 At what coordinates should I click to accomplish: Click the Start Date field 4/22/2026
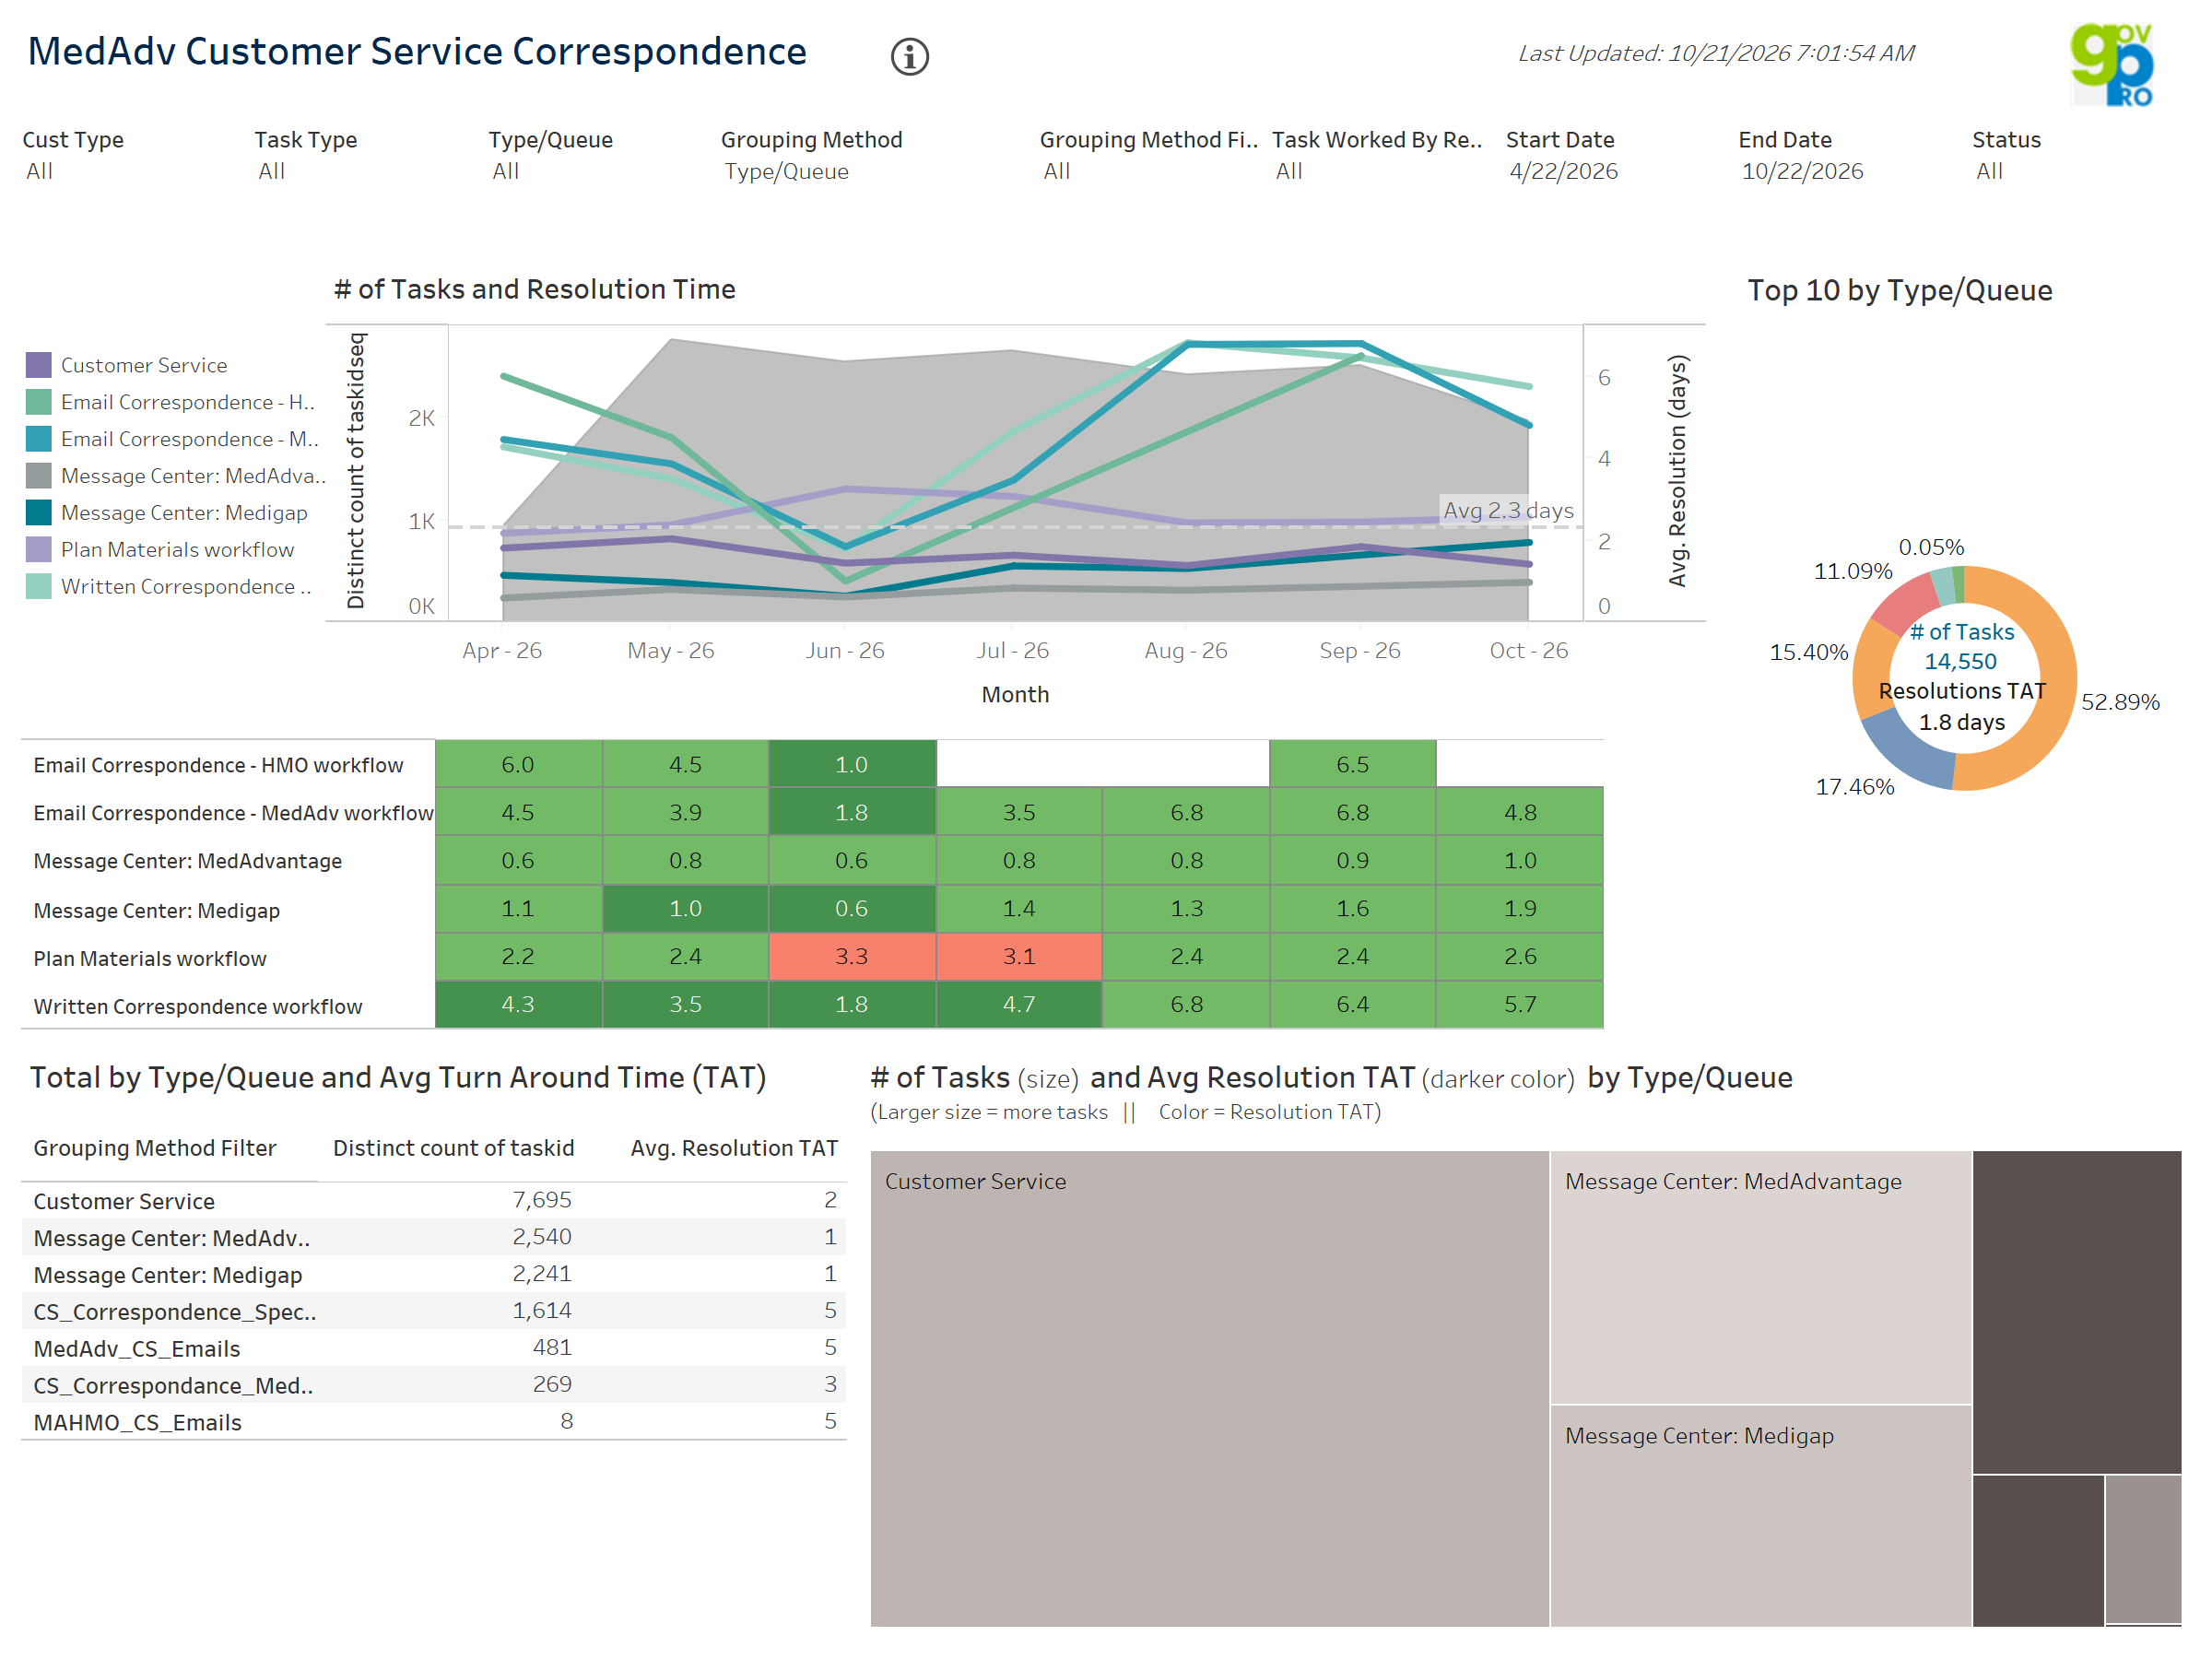[1563, 171]
